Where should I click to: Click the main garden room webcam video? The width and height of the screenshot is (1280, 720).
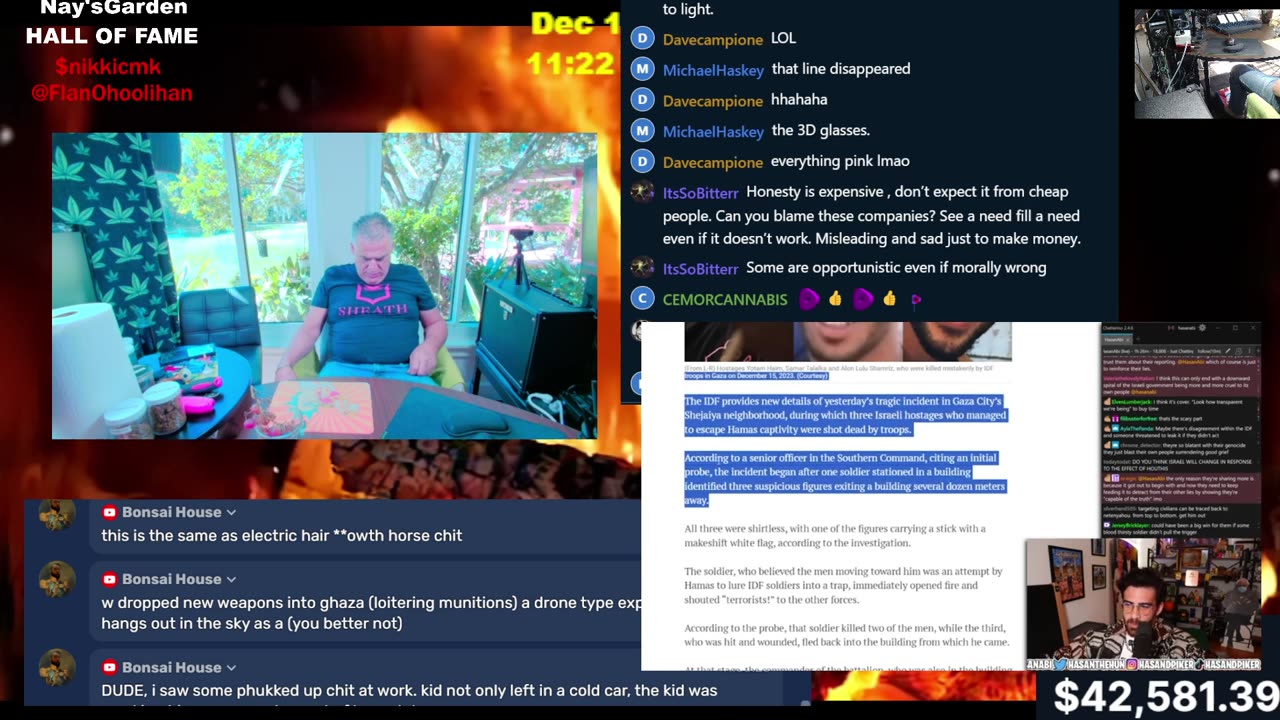tap(324, 286)
